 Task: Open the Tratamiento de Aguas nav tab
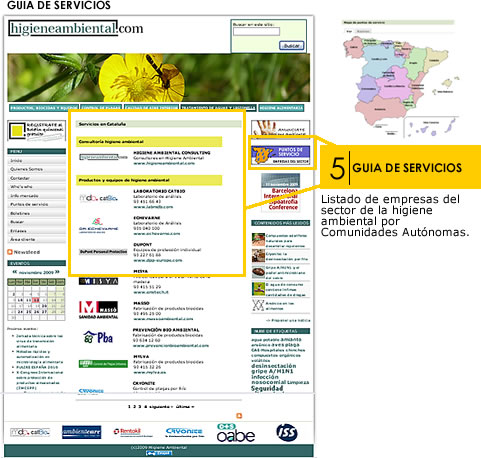219,108
